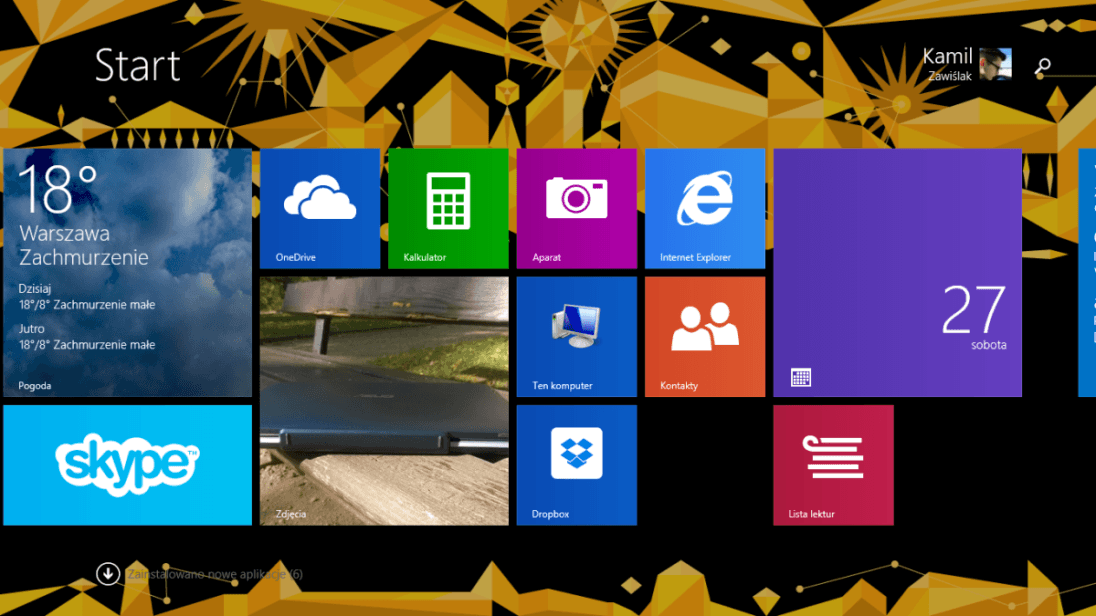1096x616 pixels.
Task: Launch Internet Explorer tile
Action: click(705, 208)
